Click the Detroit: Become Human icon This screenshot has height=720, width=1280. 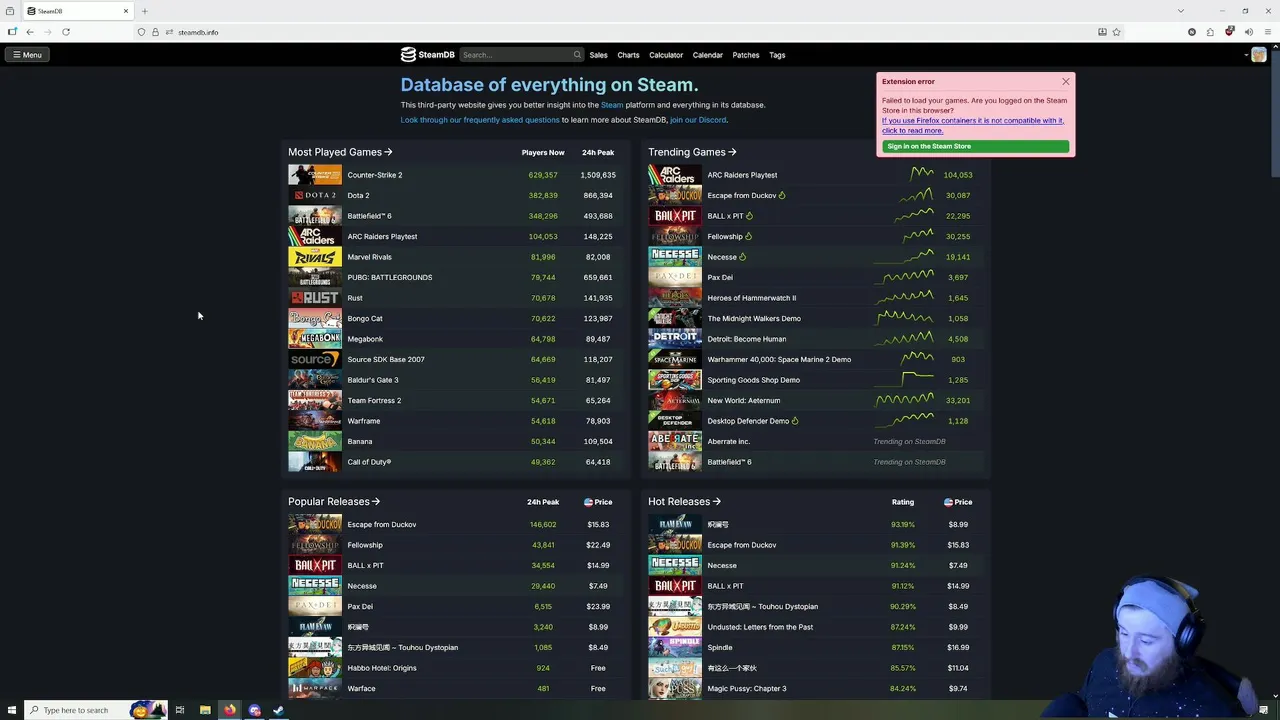click(675, 339)
